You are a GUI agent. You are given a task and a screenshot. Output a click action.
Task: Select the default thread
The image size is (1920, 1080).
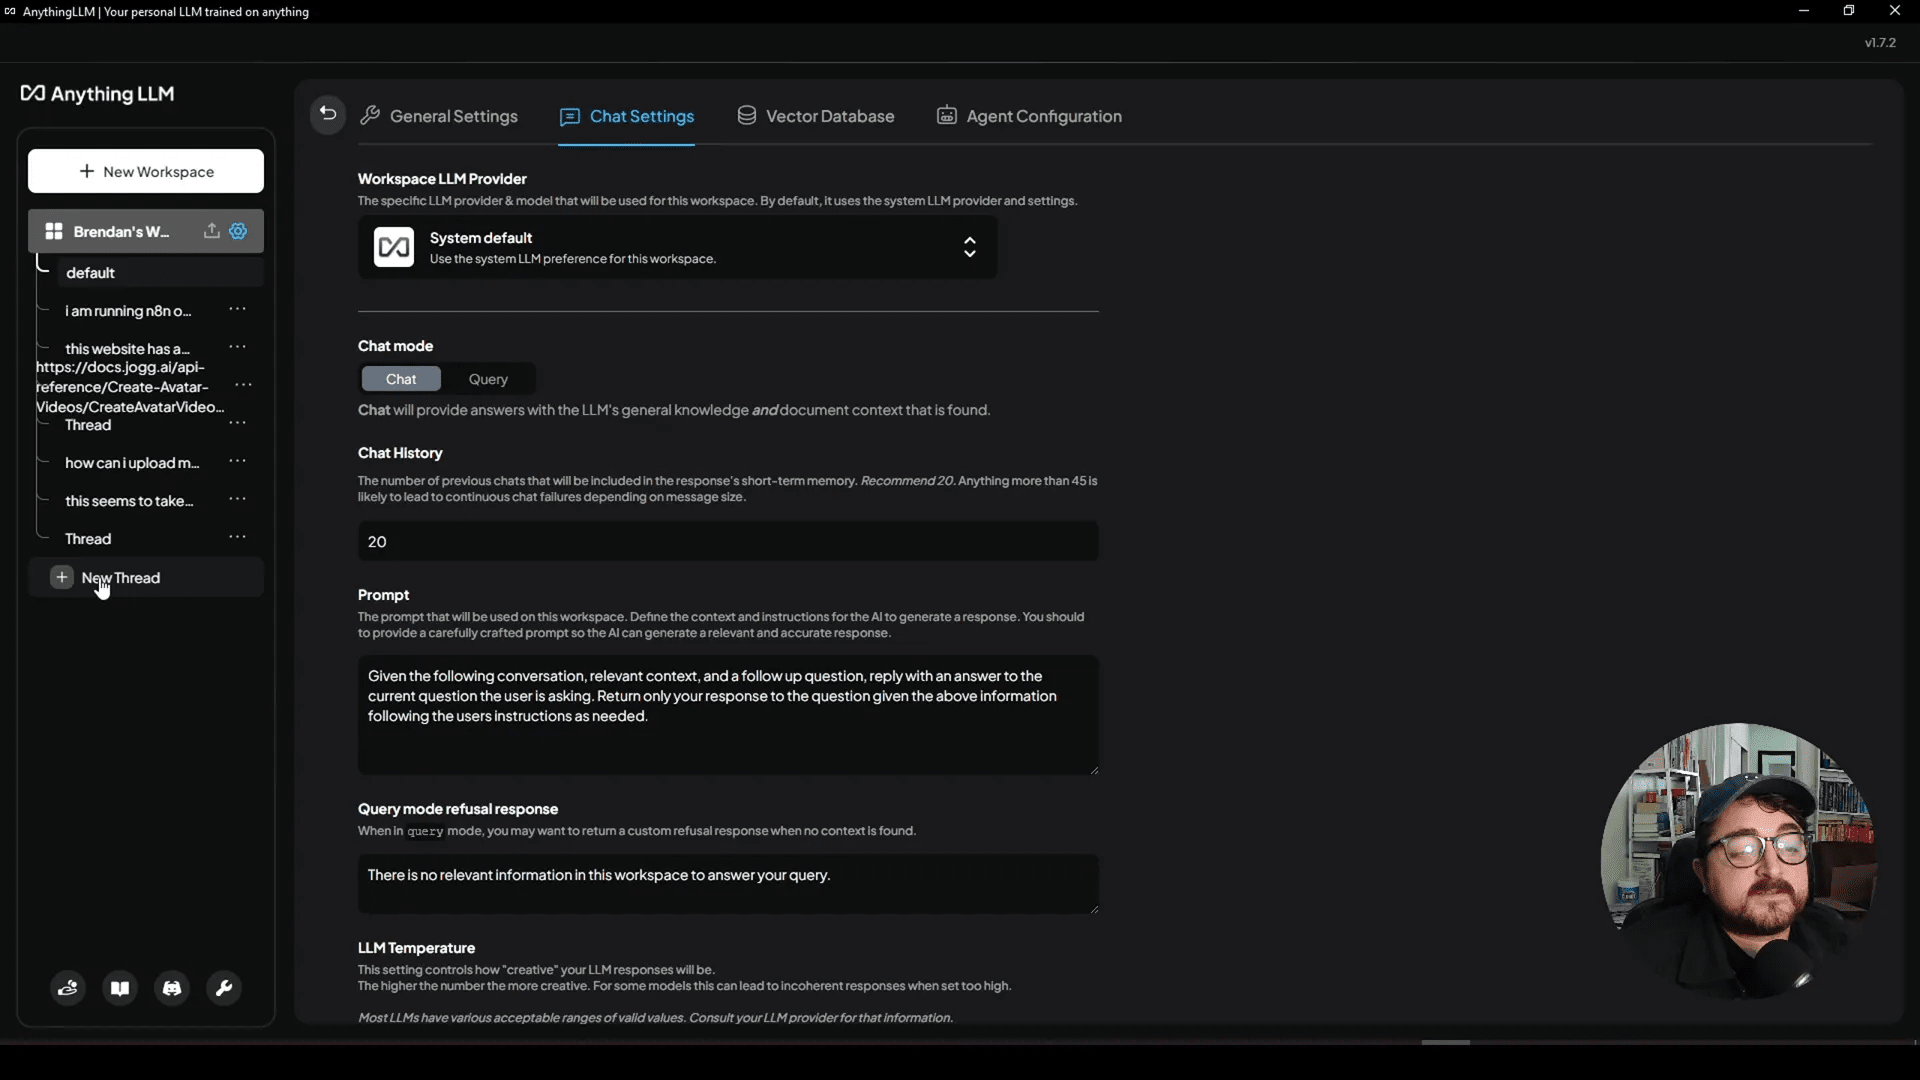point(160,272)
